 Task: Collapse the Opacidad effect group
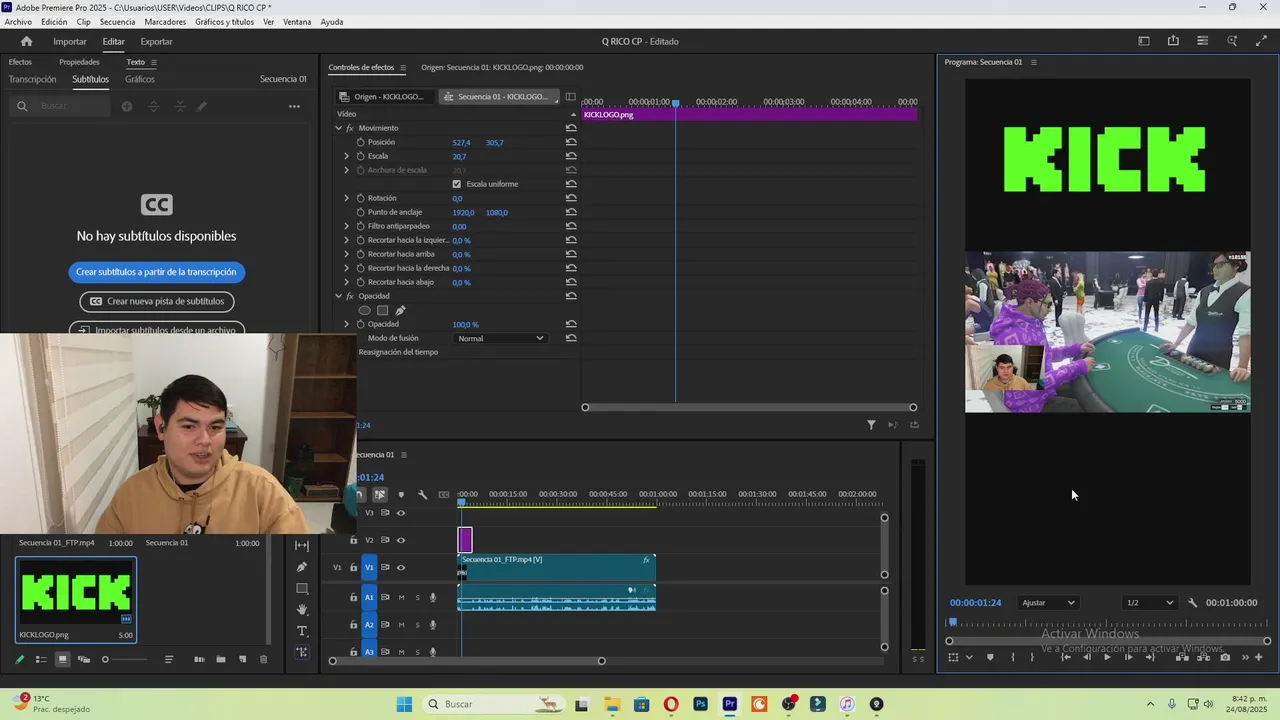point(338,296)
